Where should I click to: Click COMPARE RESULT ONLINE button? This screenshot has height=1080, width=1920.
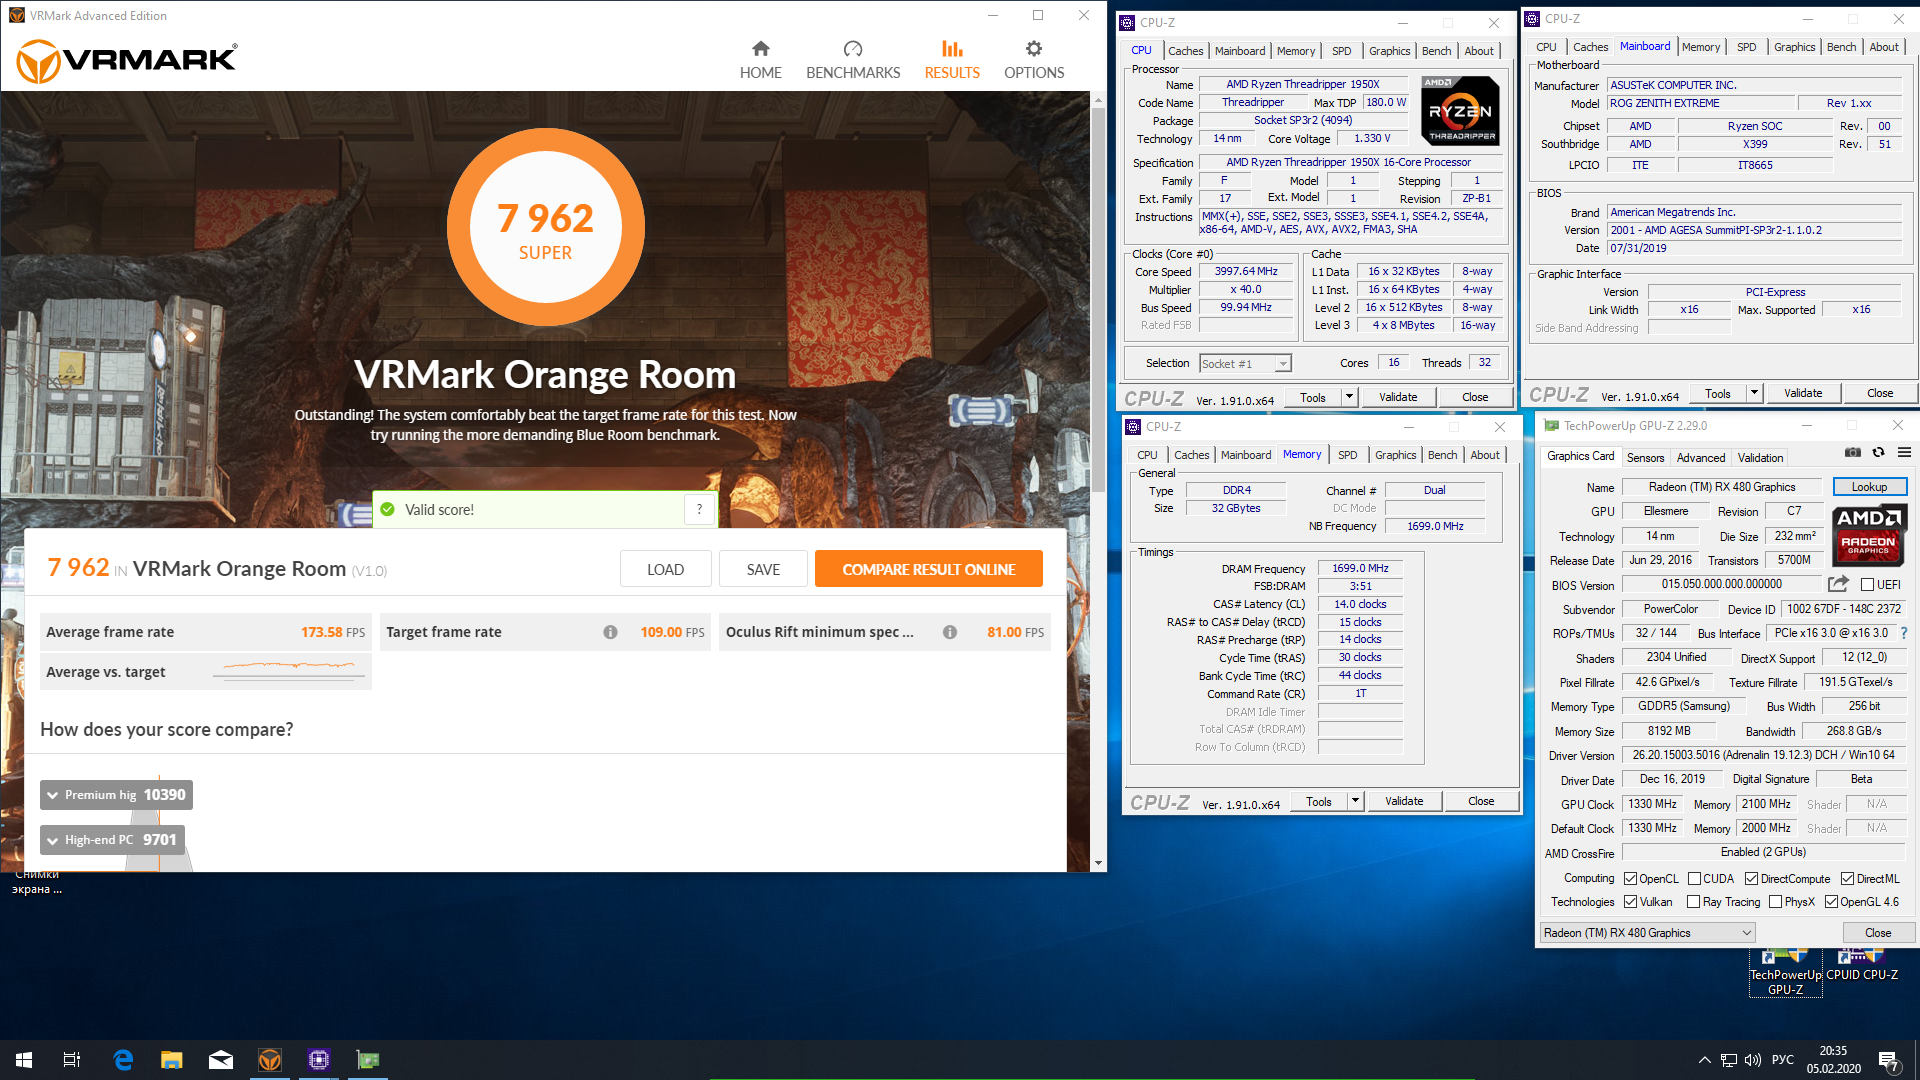pyautogui.click(x=929, y=569)
